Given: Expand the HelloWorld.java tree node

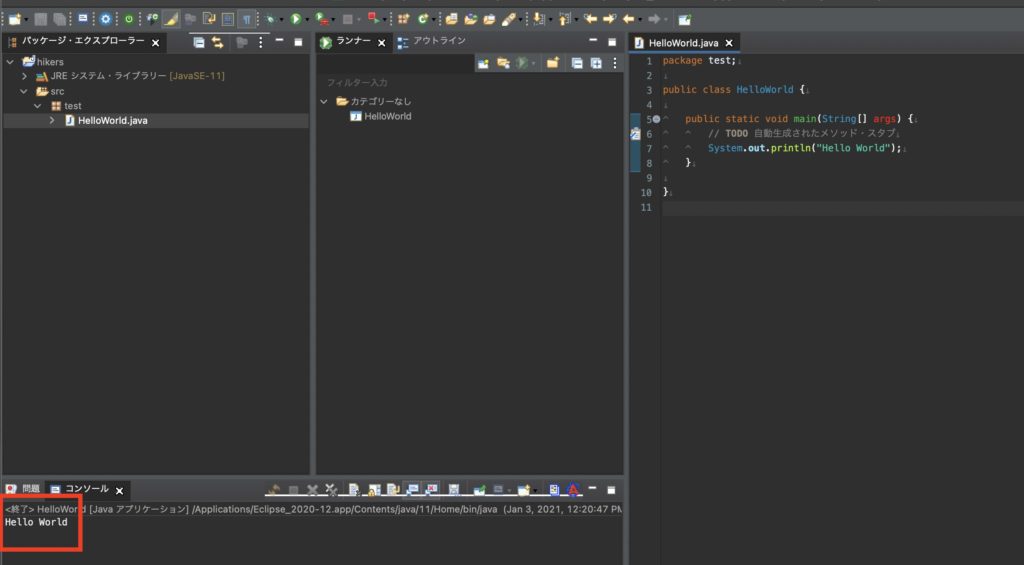Looking at the screenshot, I should tap(52, 120).
